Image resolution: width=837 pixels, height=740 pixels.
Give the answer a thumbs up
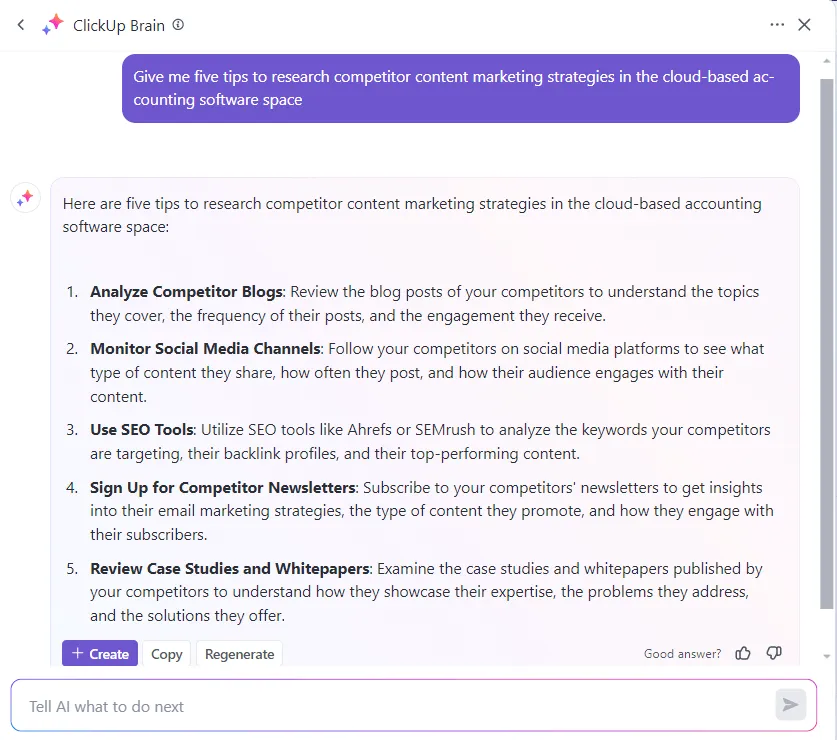click(743, 653)
